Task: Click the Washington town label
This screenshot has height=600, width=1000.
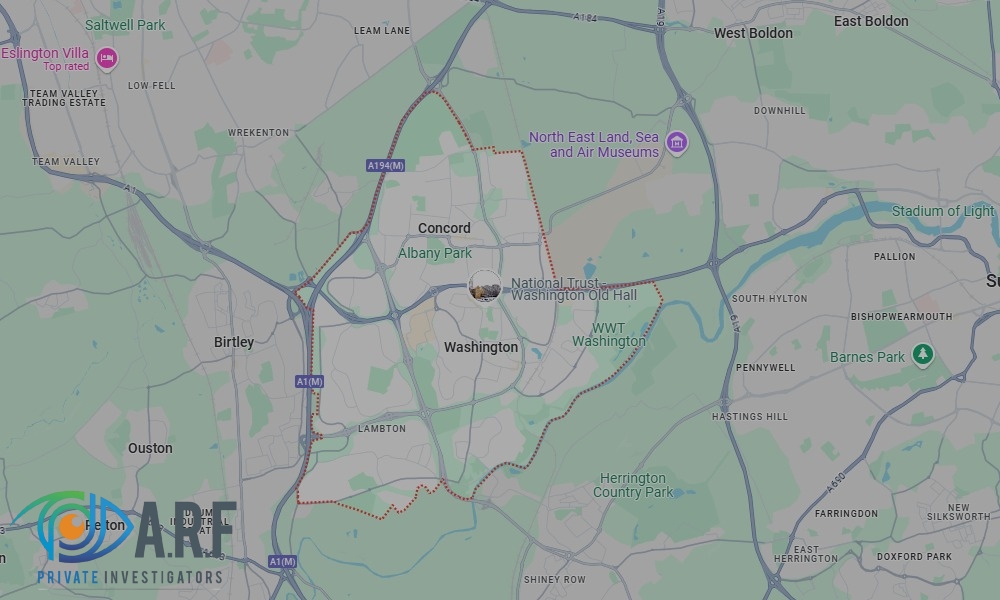Action: [481, 347]
